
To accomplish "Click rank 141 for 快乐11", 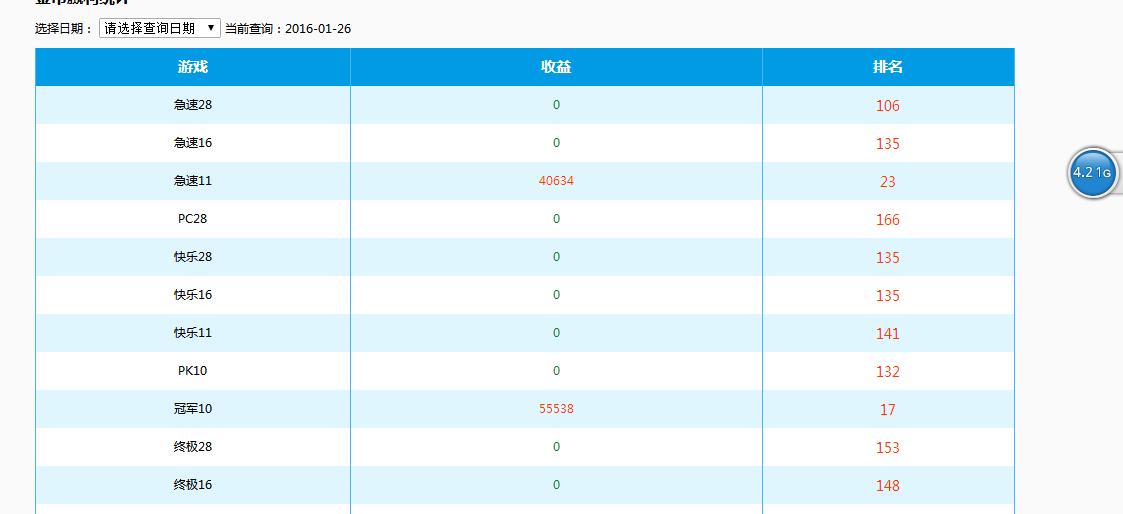I will [x=887, y=334].
